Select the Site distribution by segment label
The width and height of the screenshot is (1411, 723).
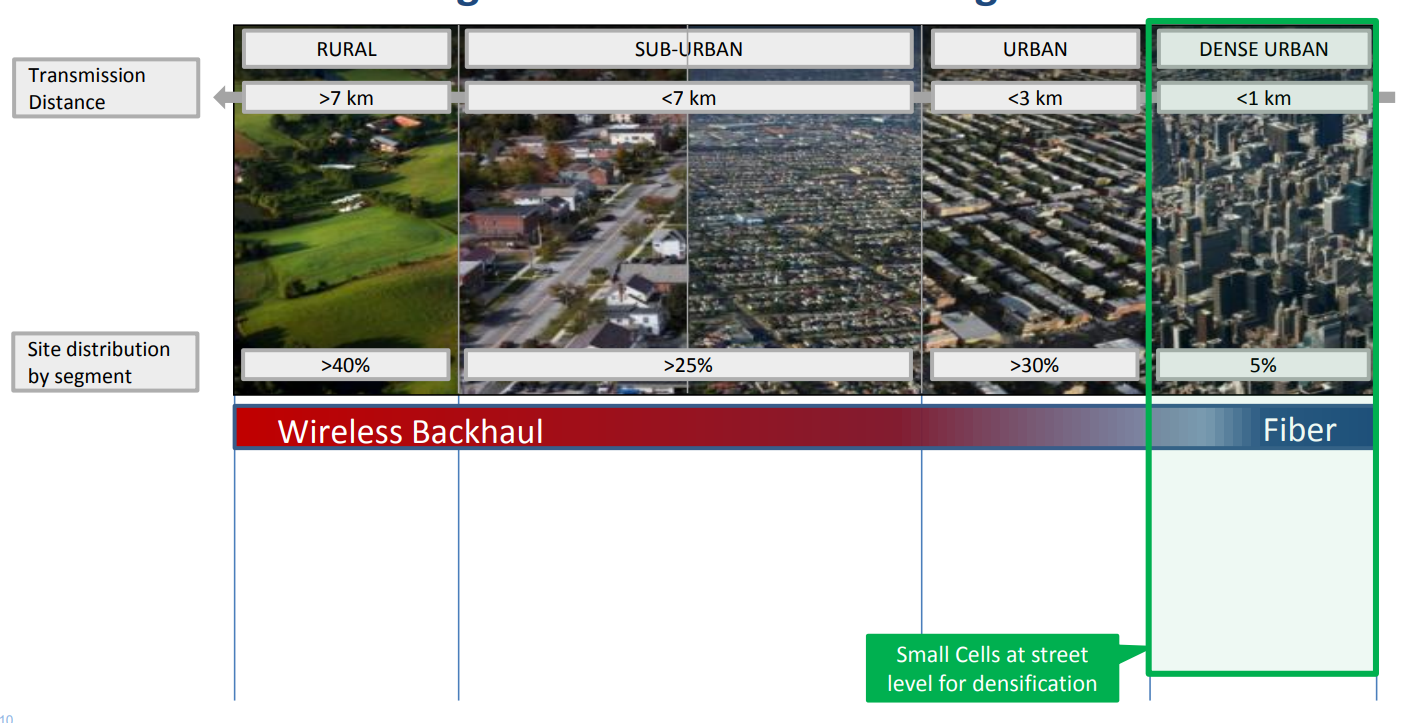pos(106,362)
